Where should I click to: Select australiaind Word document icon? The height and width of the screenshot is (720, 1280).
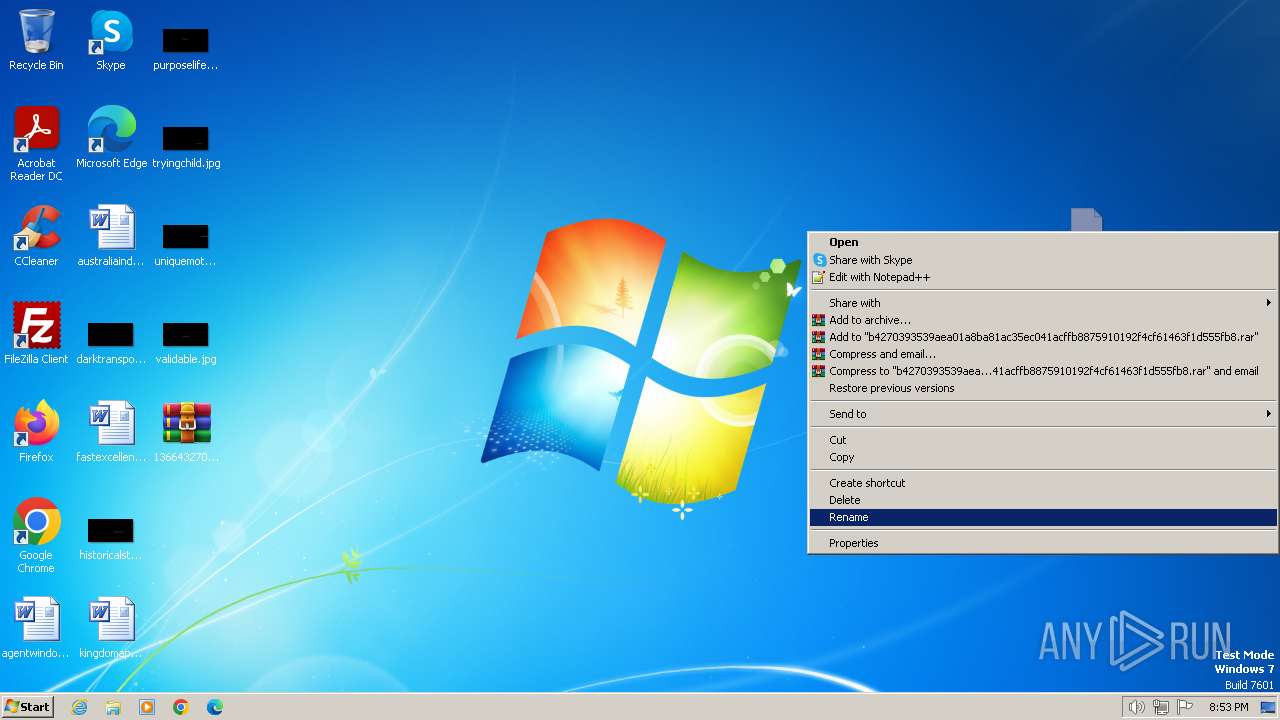tap(111, 235)
